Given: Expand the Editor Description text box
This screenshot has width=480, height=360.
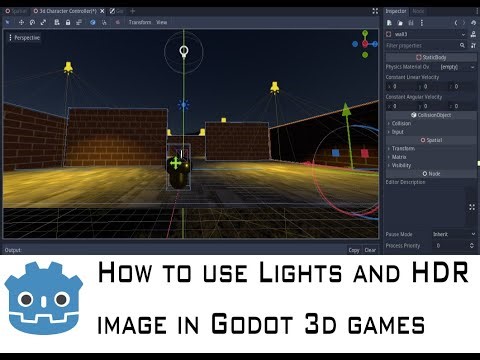Looking at the screenshot, I should [x=472, y=207].
